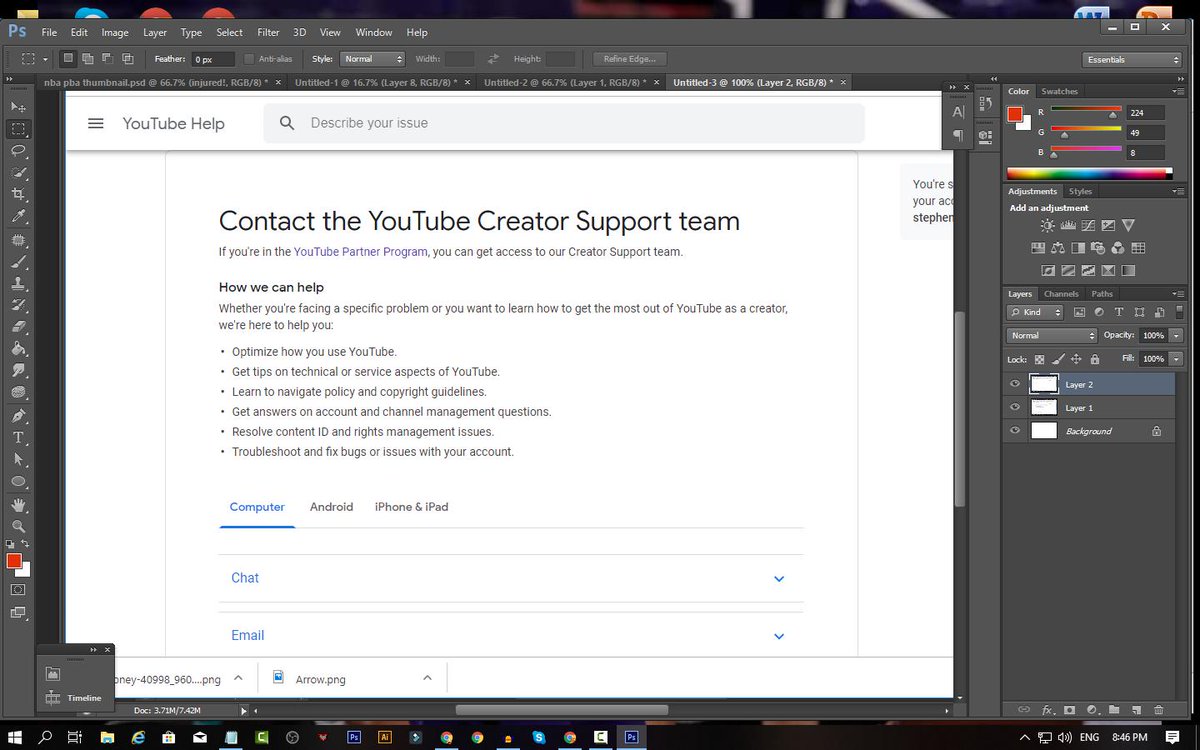Add a Levels adjustment
This screenshot has height=750, width=1200.
coord(1068,225)
